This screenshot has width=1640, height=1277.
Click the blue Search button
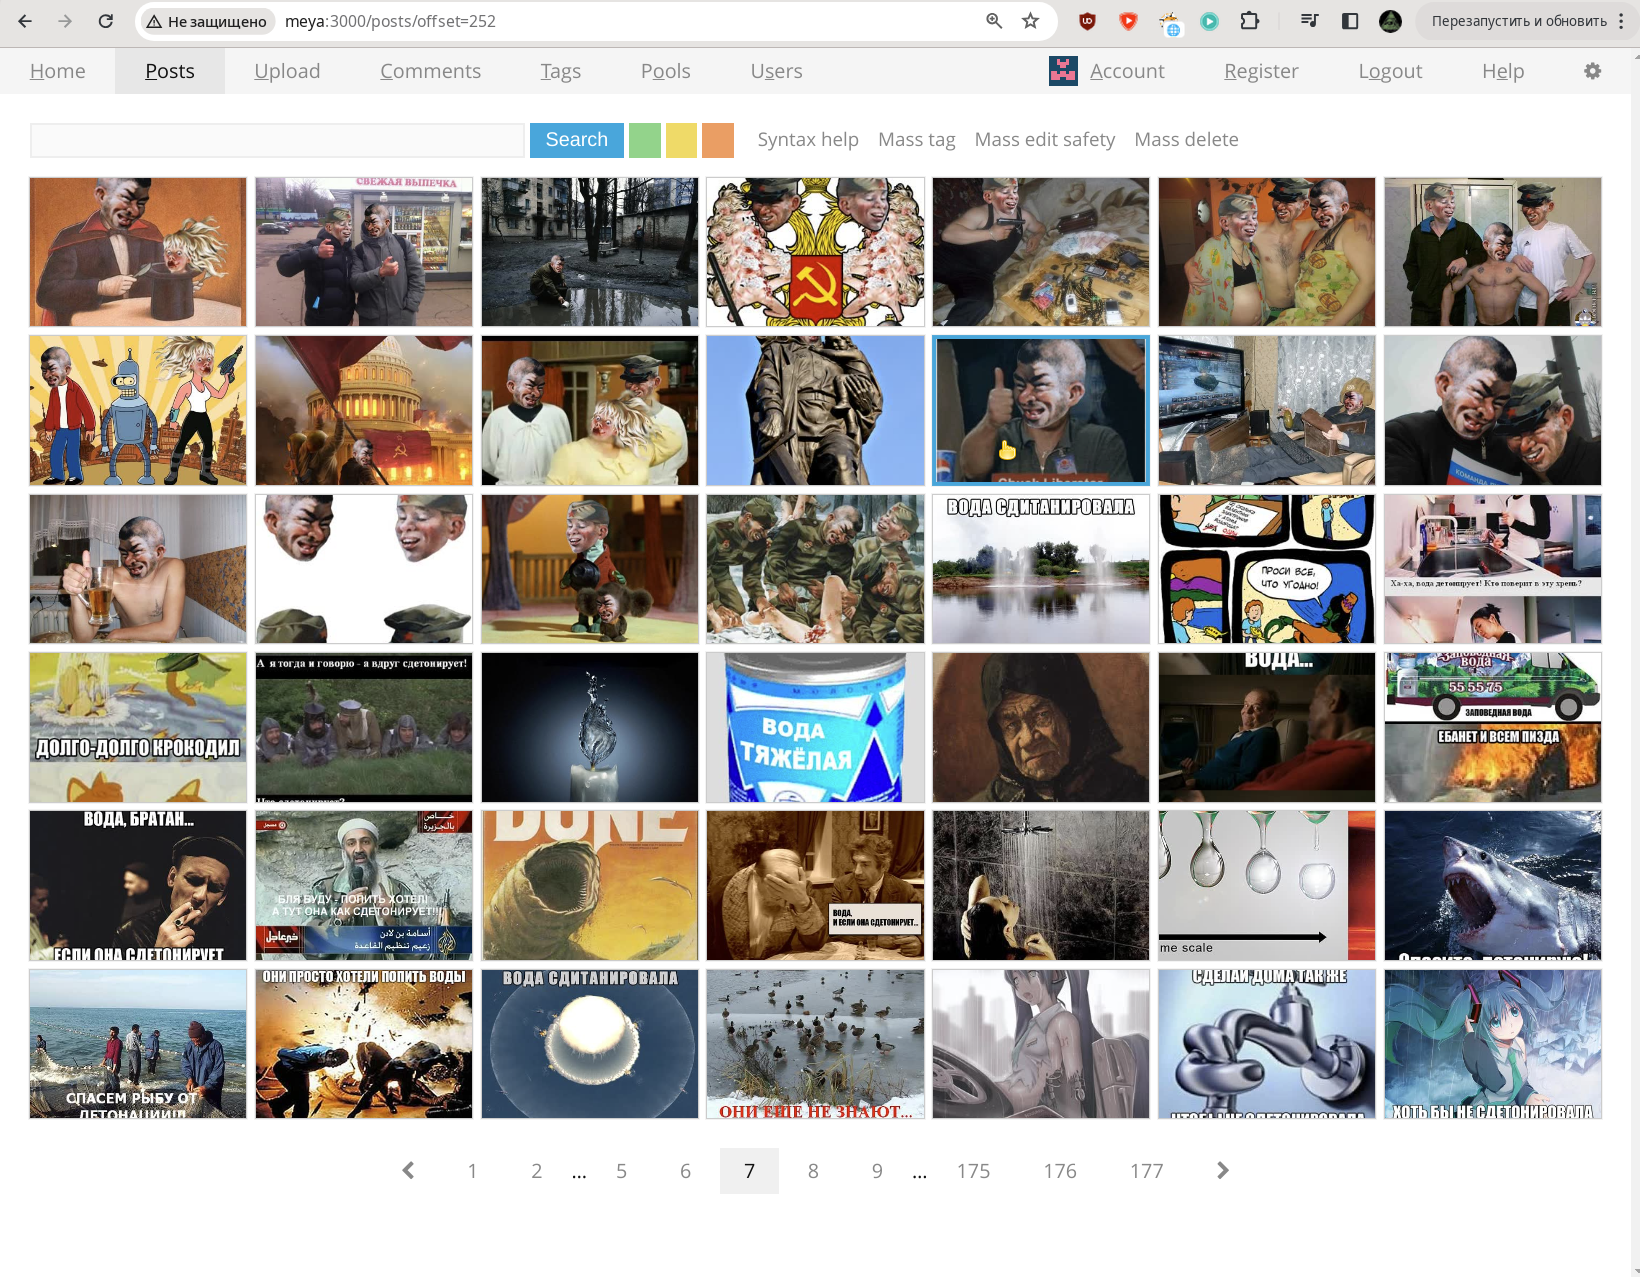[577, 140]
